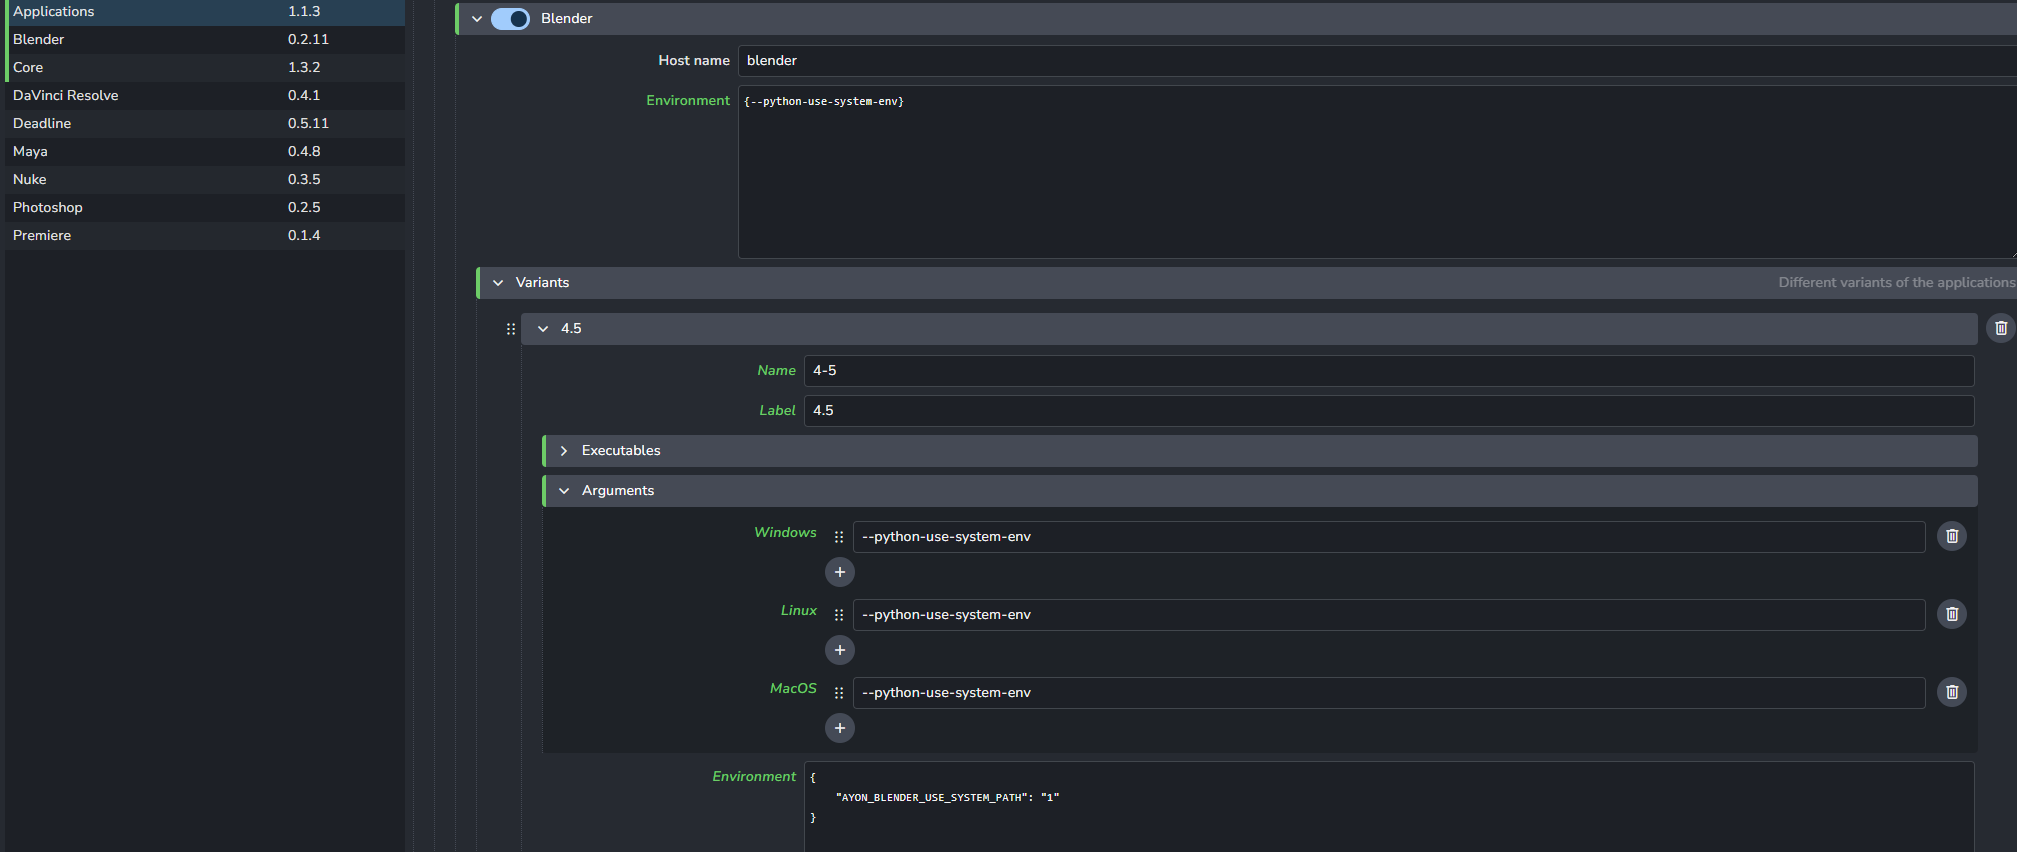Image resolution: width=2017 pixels, height=852 pixels.
Task: Delete the 4.5 variant with trash icon
Action: click(x=2000, y=328)
